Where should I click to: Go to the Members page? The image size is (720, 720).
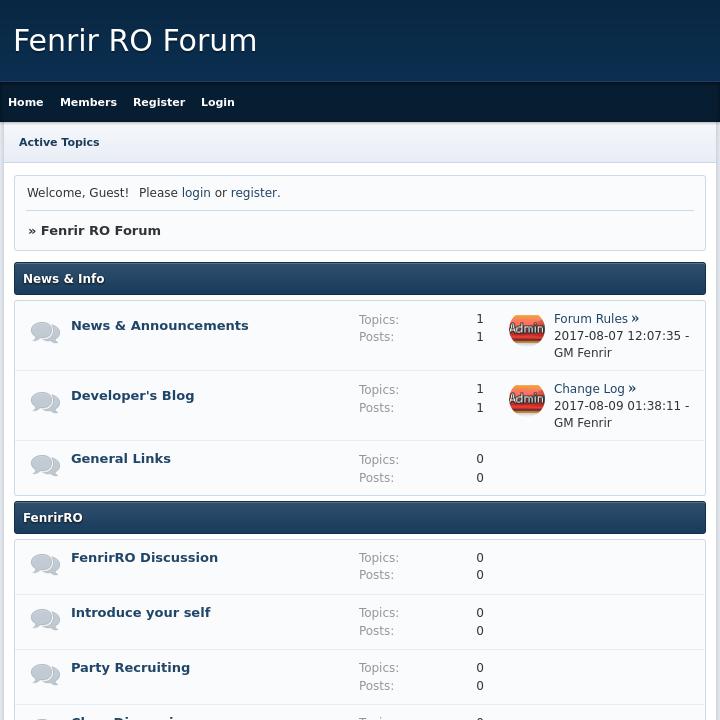click(x=88, y=102)
